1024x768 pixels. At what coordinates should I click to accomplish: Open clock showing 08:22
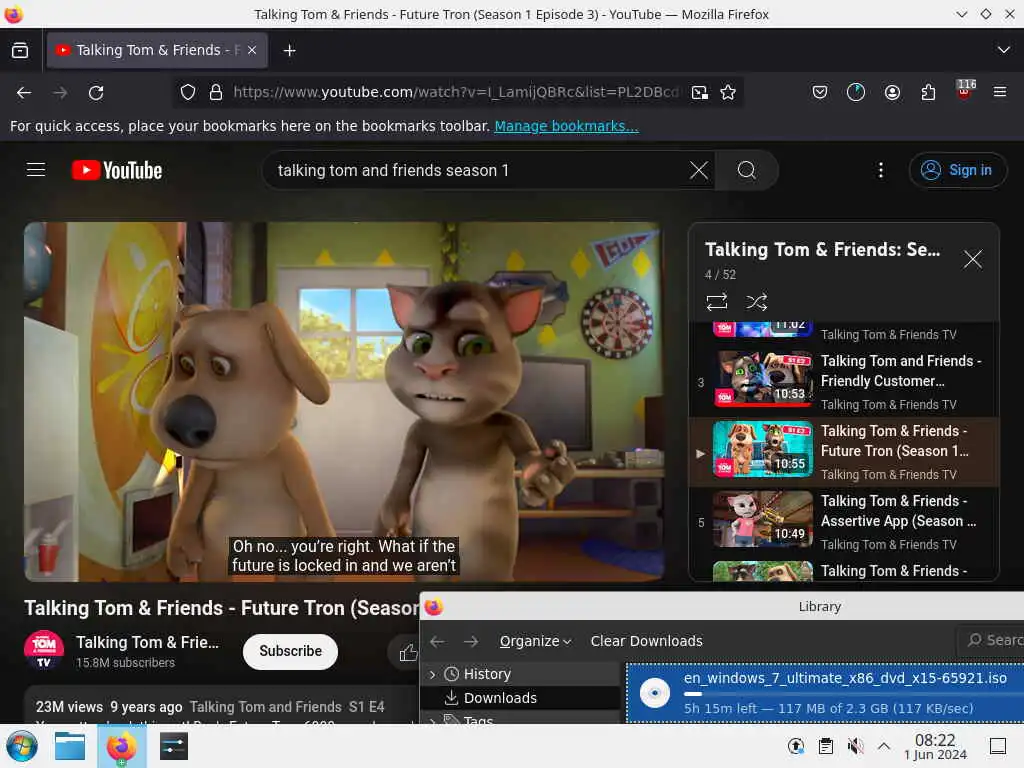pyautogui.click(x=935, y=746)
